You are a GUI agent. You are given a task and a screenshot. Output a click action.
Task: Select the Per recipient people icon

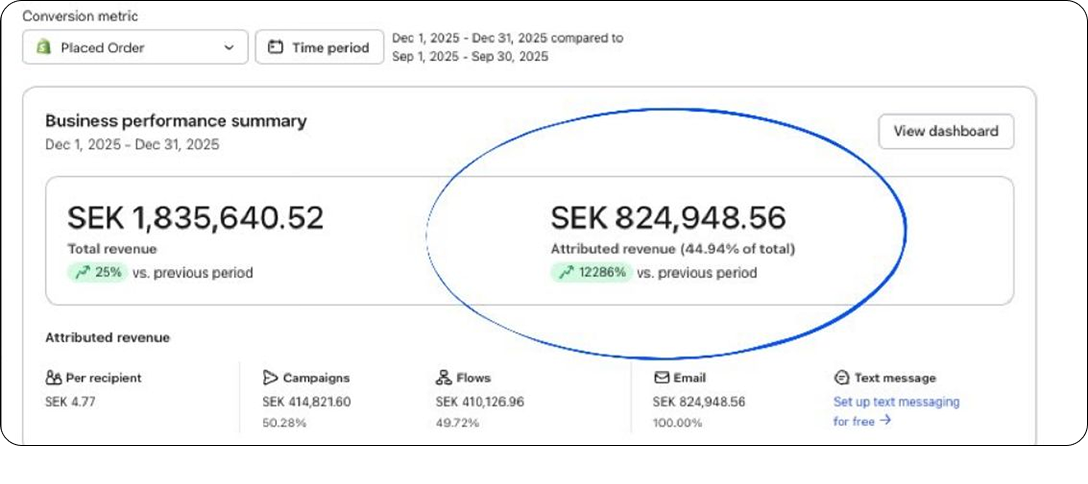pos(53,378)
